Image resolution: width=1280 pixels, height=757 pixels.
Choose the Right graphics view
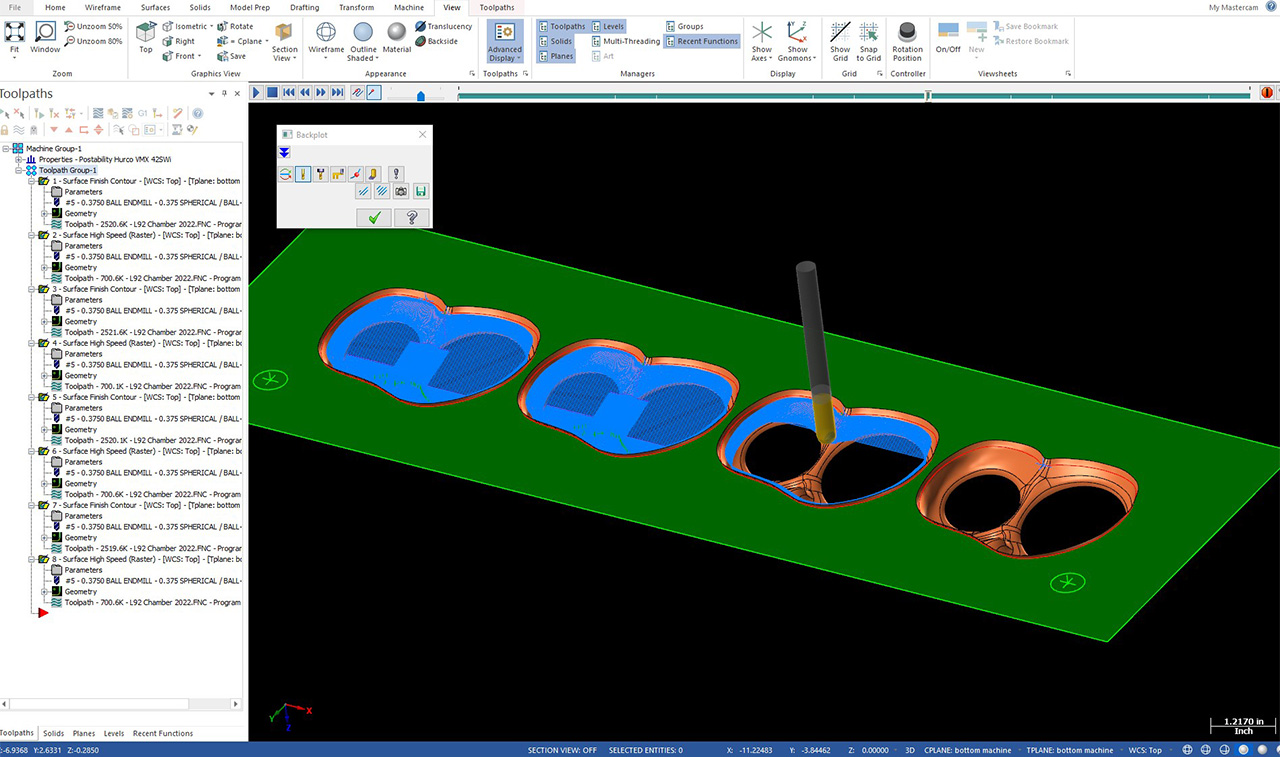(179, 41)
